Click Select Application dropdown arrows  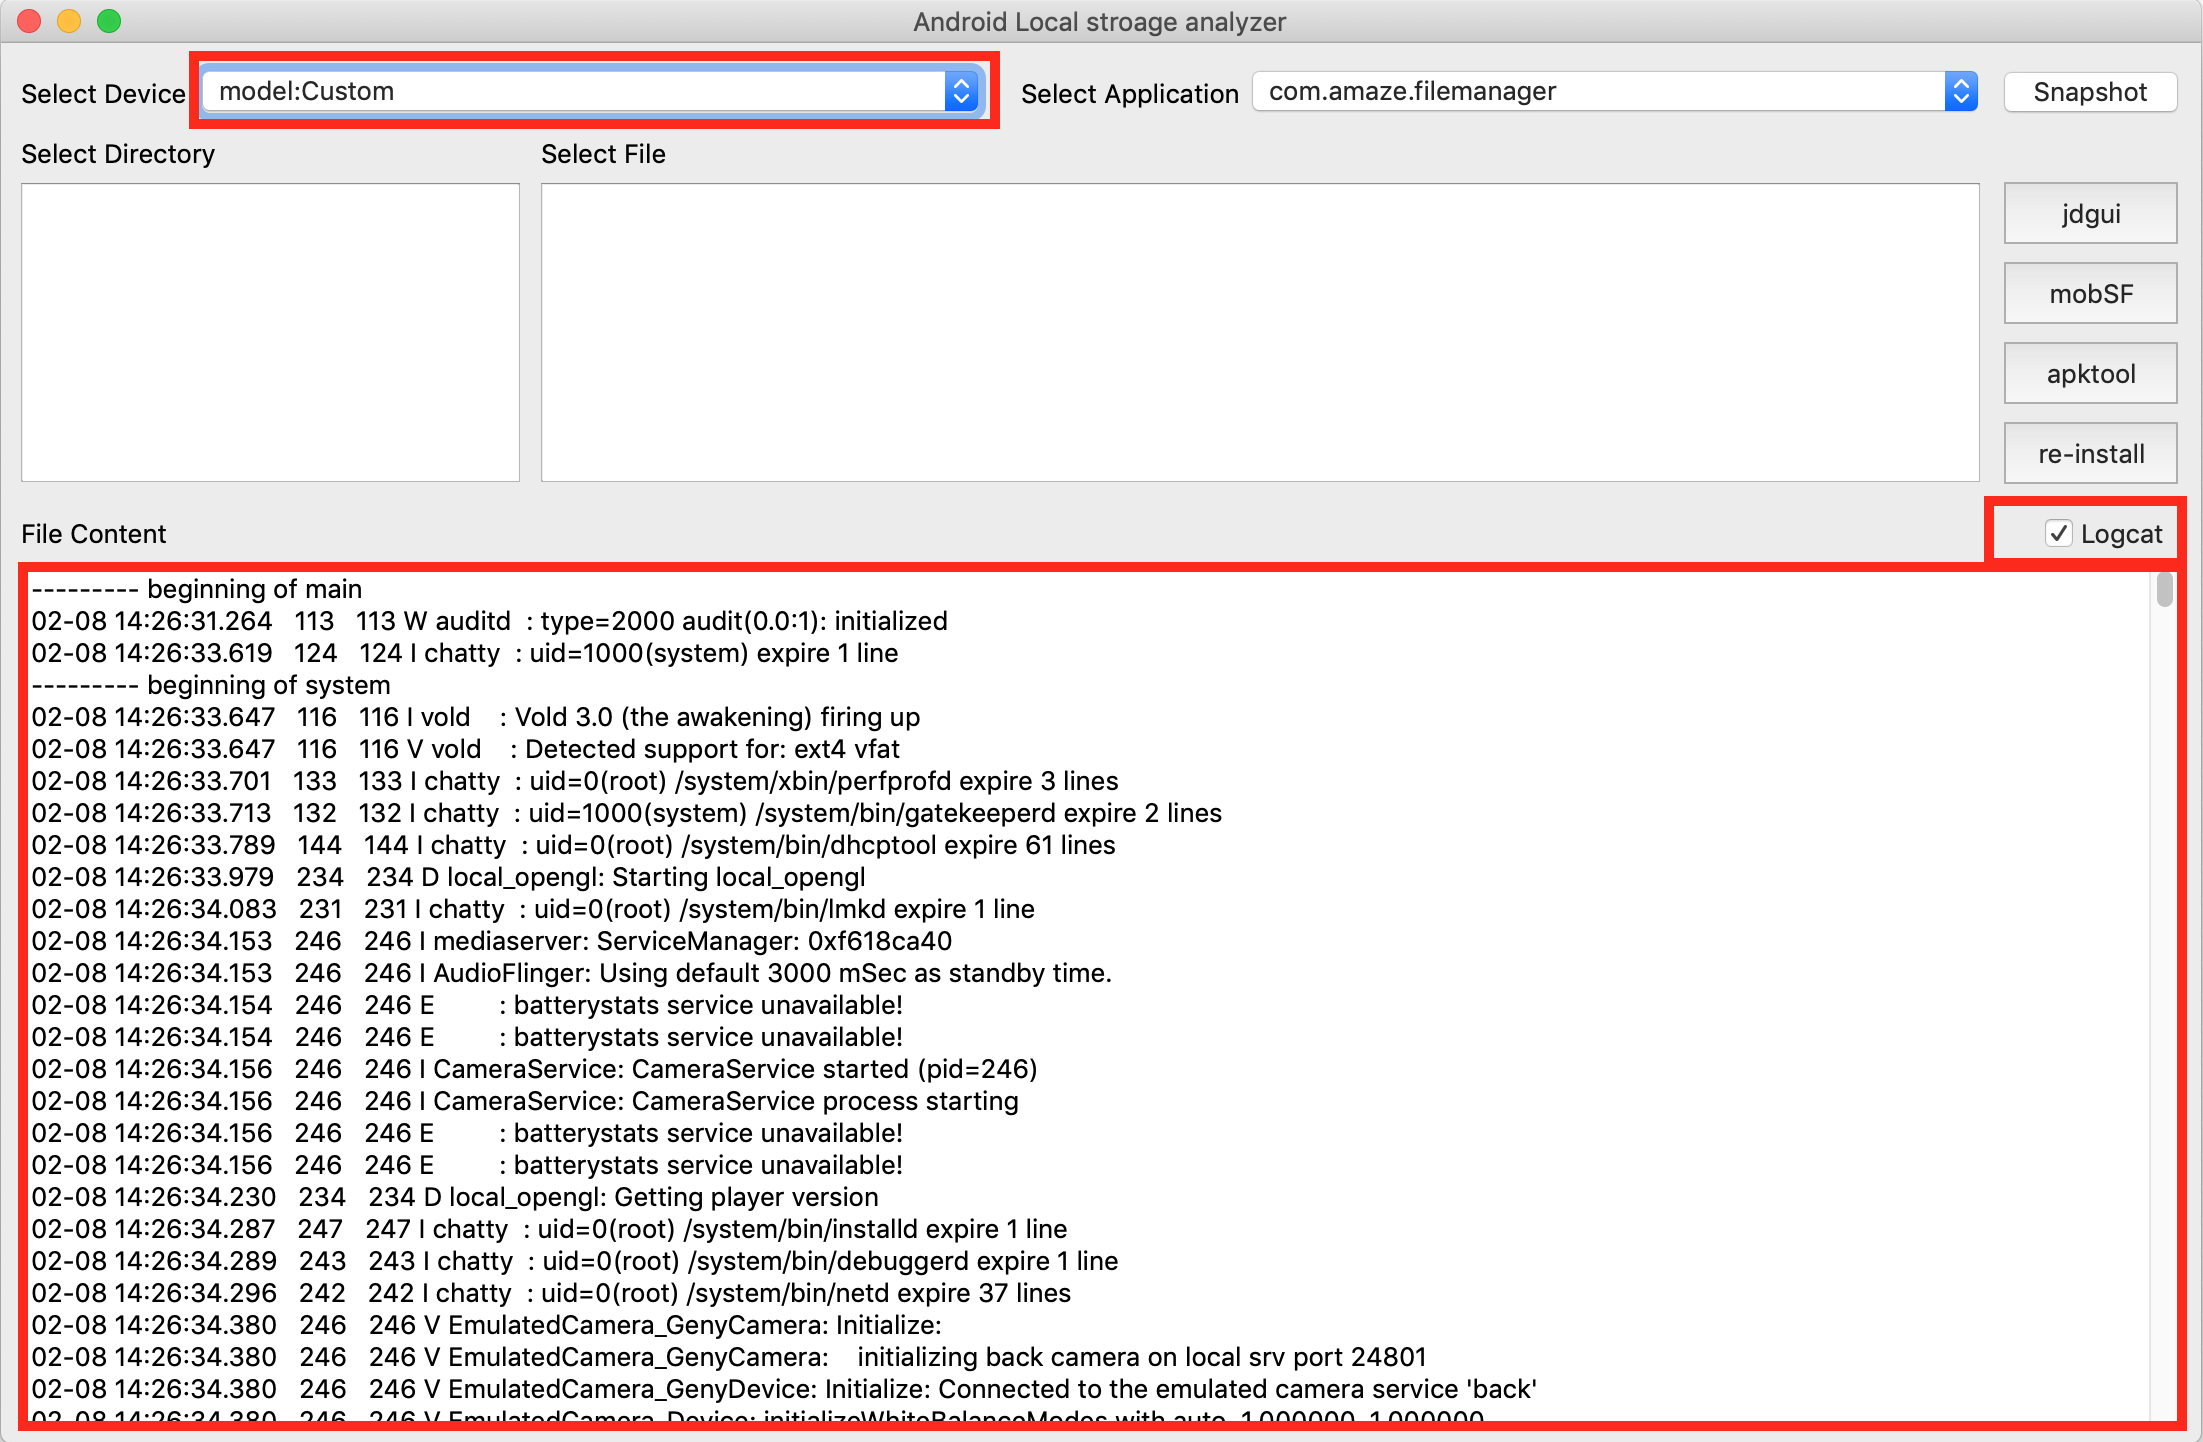click(x=1961, y=92)
